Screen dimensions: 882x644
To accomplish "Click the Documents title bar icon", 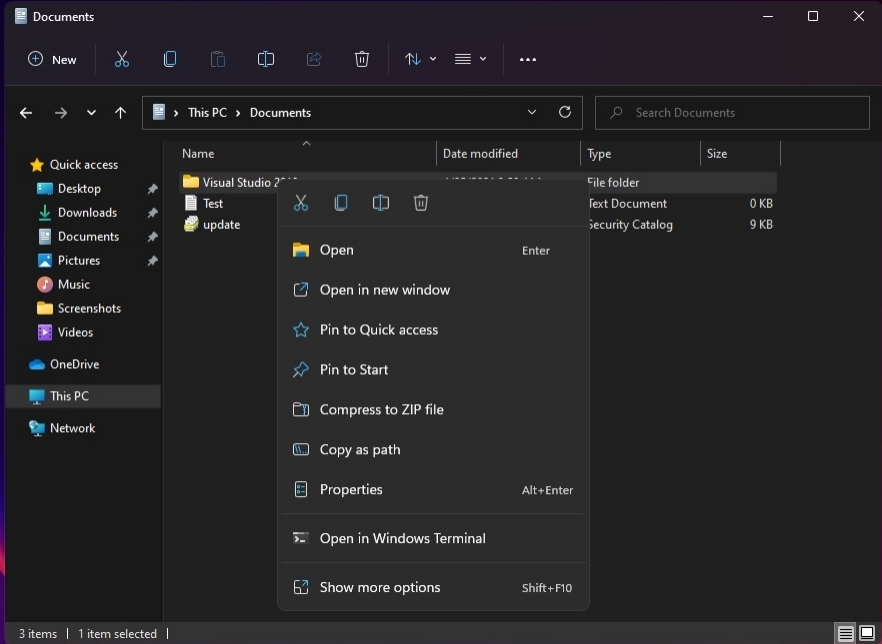I will 21,16.
